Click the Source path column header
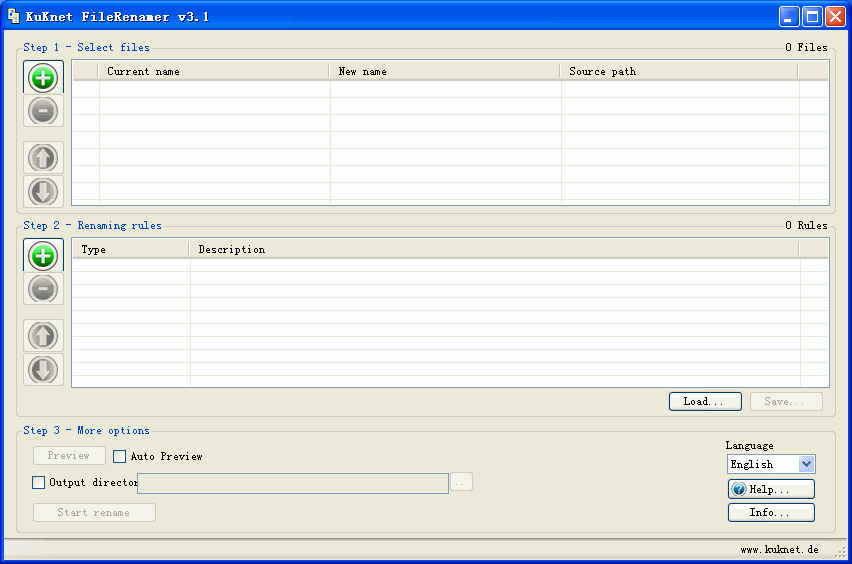Image resolution: width=852 pixels, height=564 pixels. pos(678,71)
